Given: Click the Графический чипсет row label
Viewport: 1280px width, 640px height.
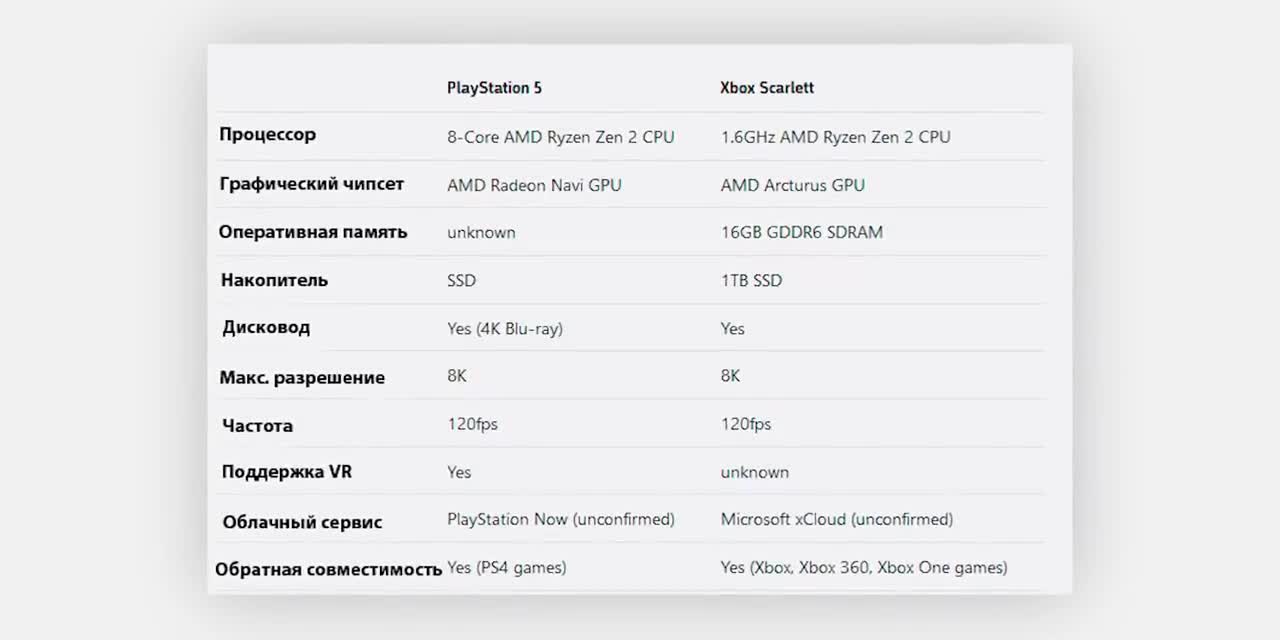Looking at the screenshot, I should (312, 185).
